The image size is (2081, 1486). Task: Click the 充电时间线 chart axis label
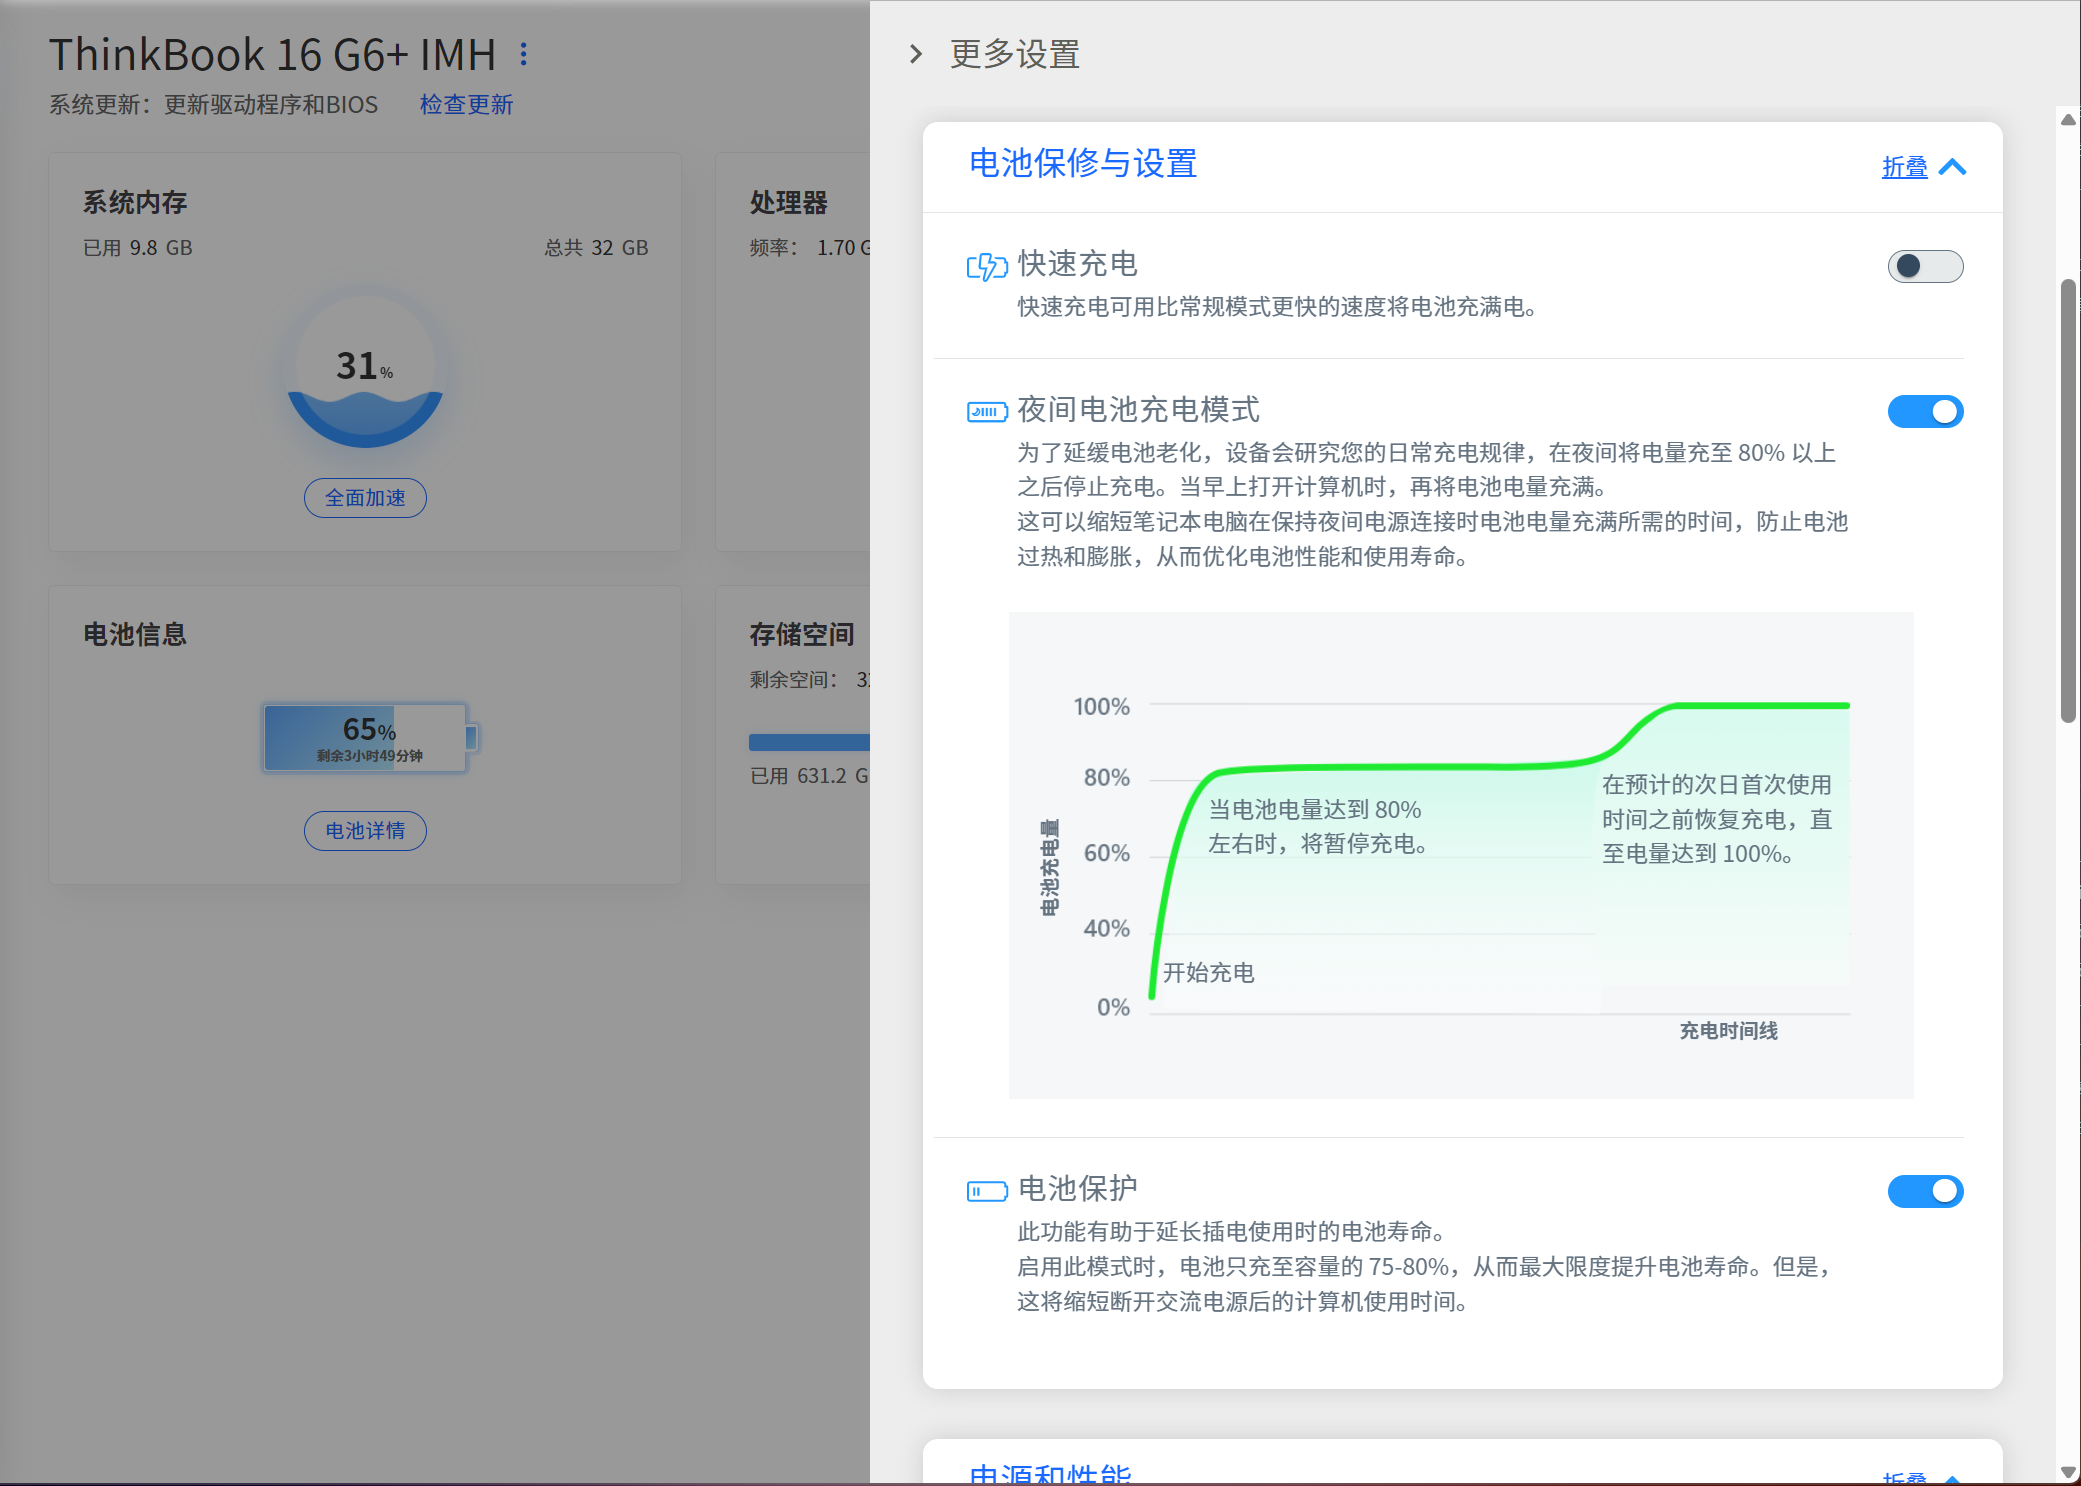(x=1728, y=1031)
